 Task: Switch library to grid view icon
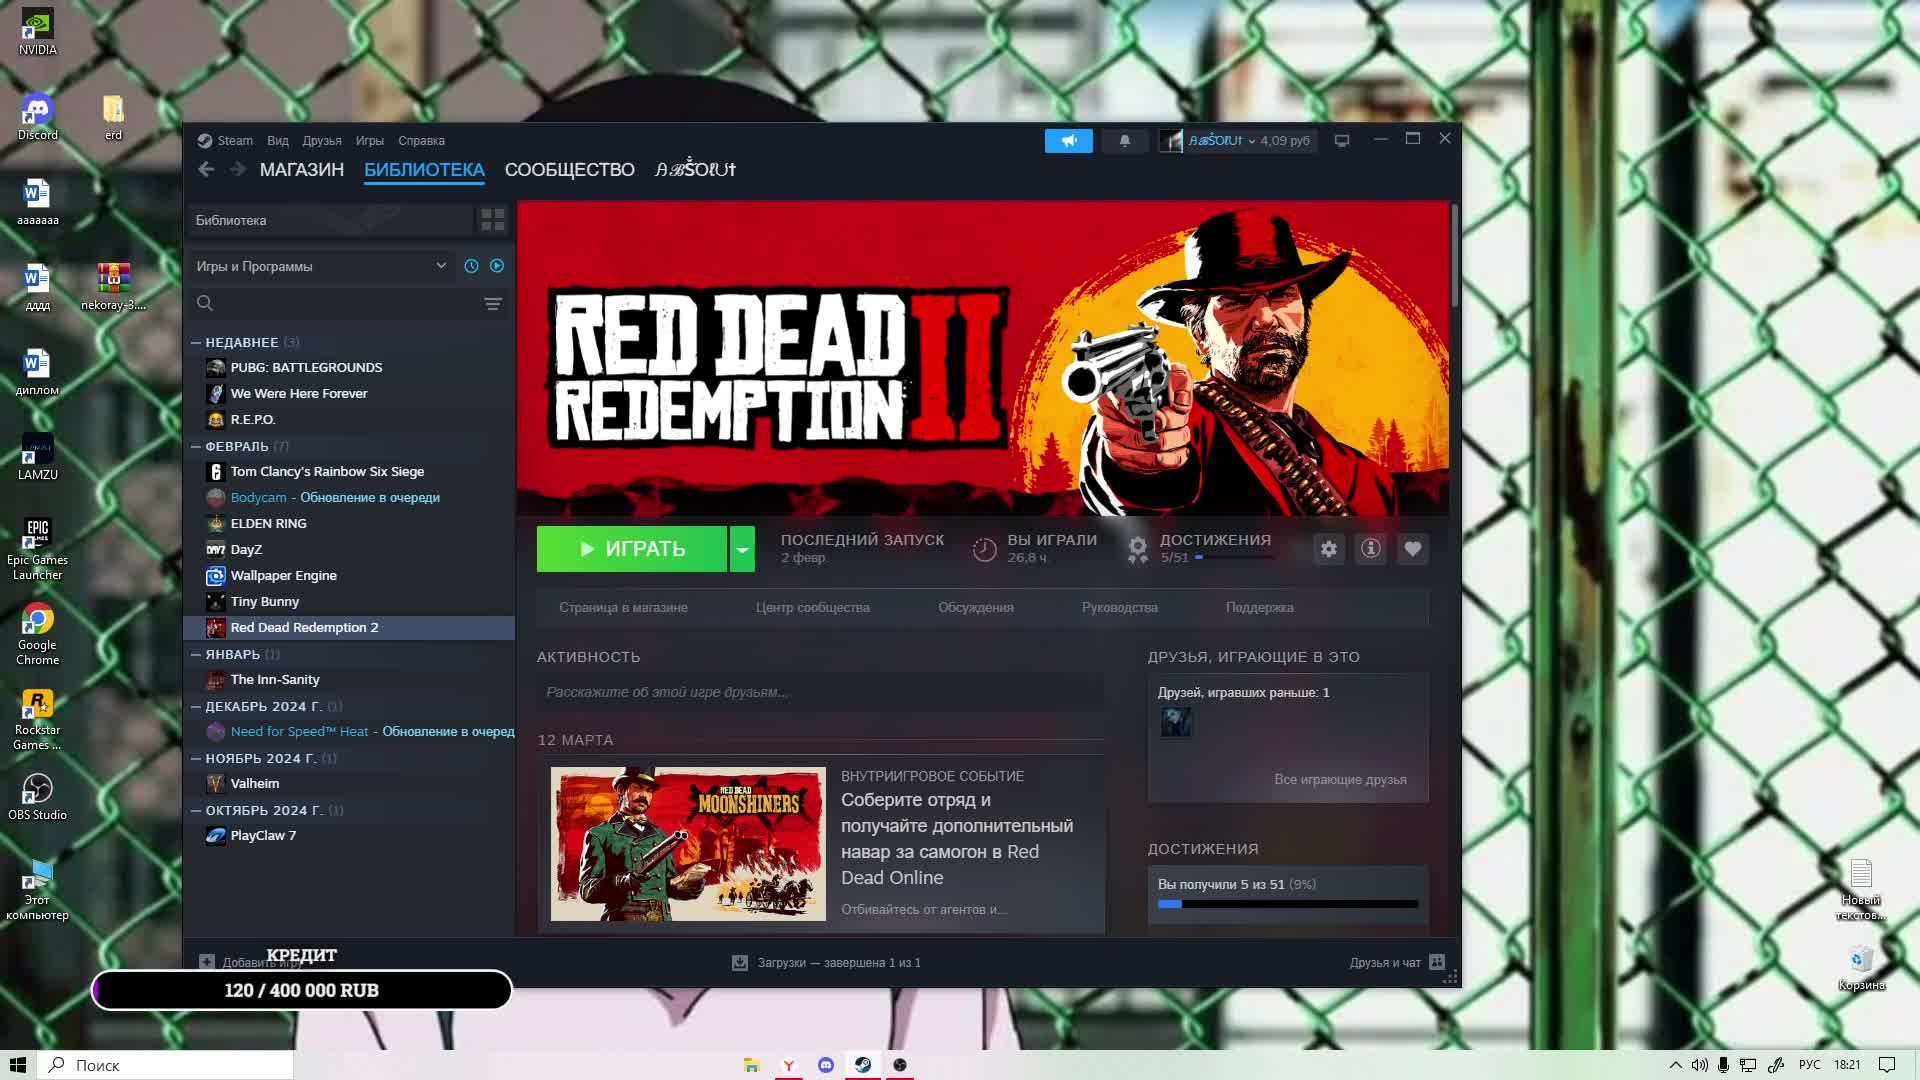[x=492, y=220]
